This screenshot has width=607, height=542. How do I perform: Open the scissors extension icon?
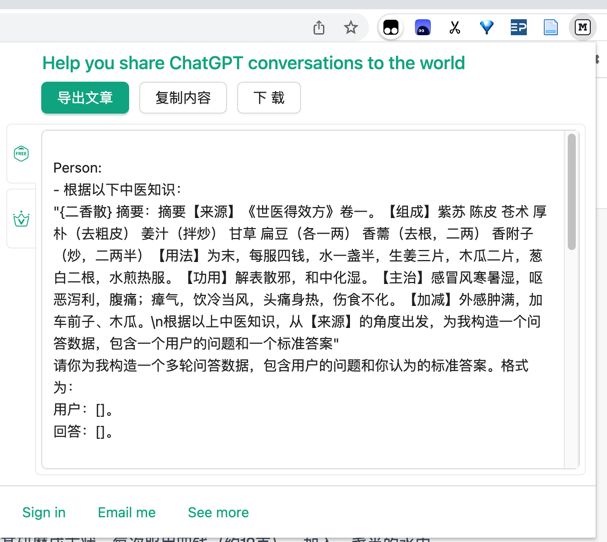(454, 28)
